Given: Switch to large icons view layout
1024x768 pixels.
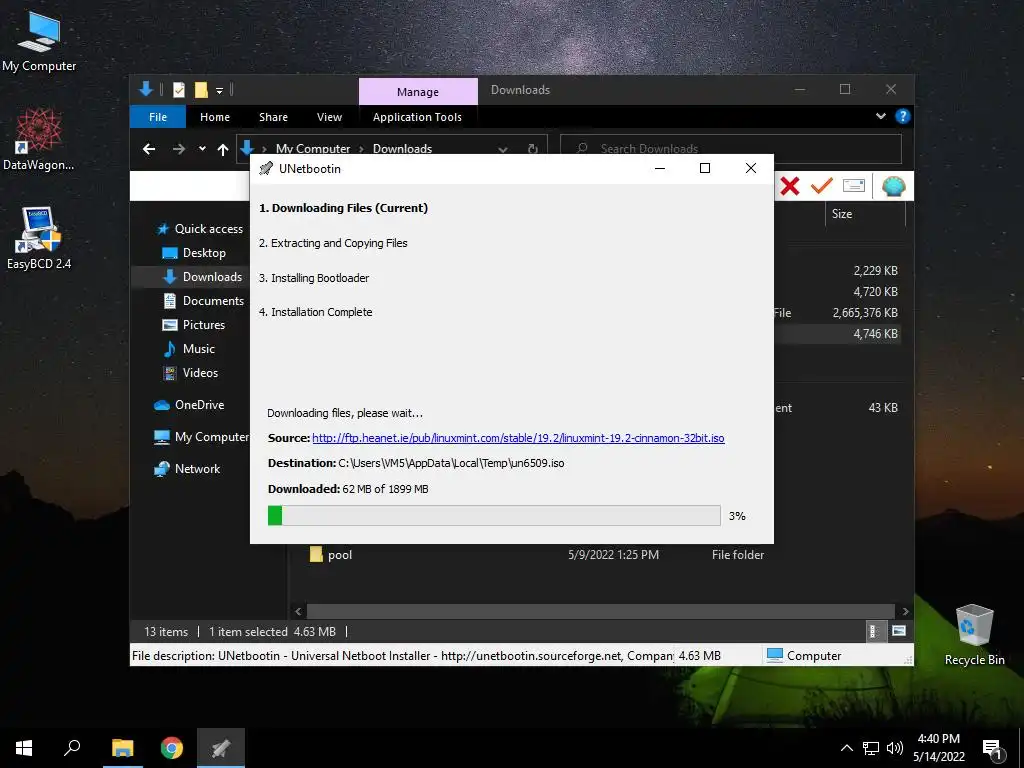Looking at the screenshot, I should (899, 631).
